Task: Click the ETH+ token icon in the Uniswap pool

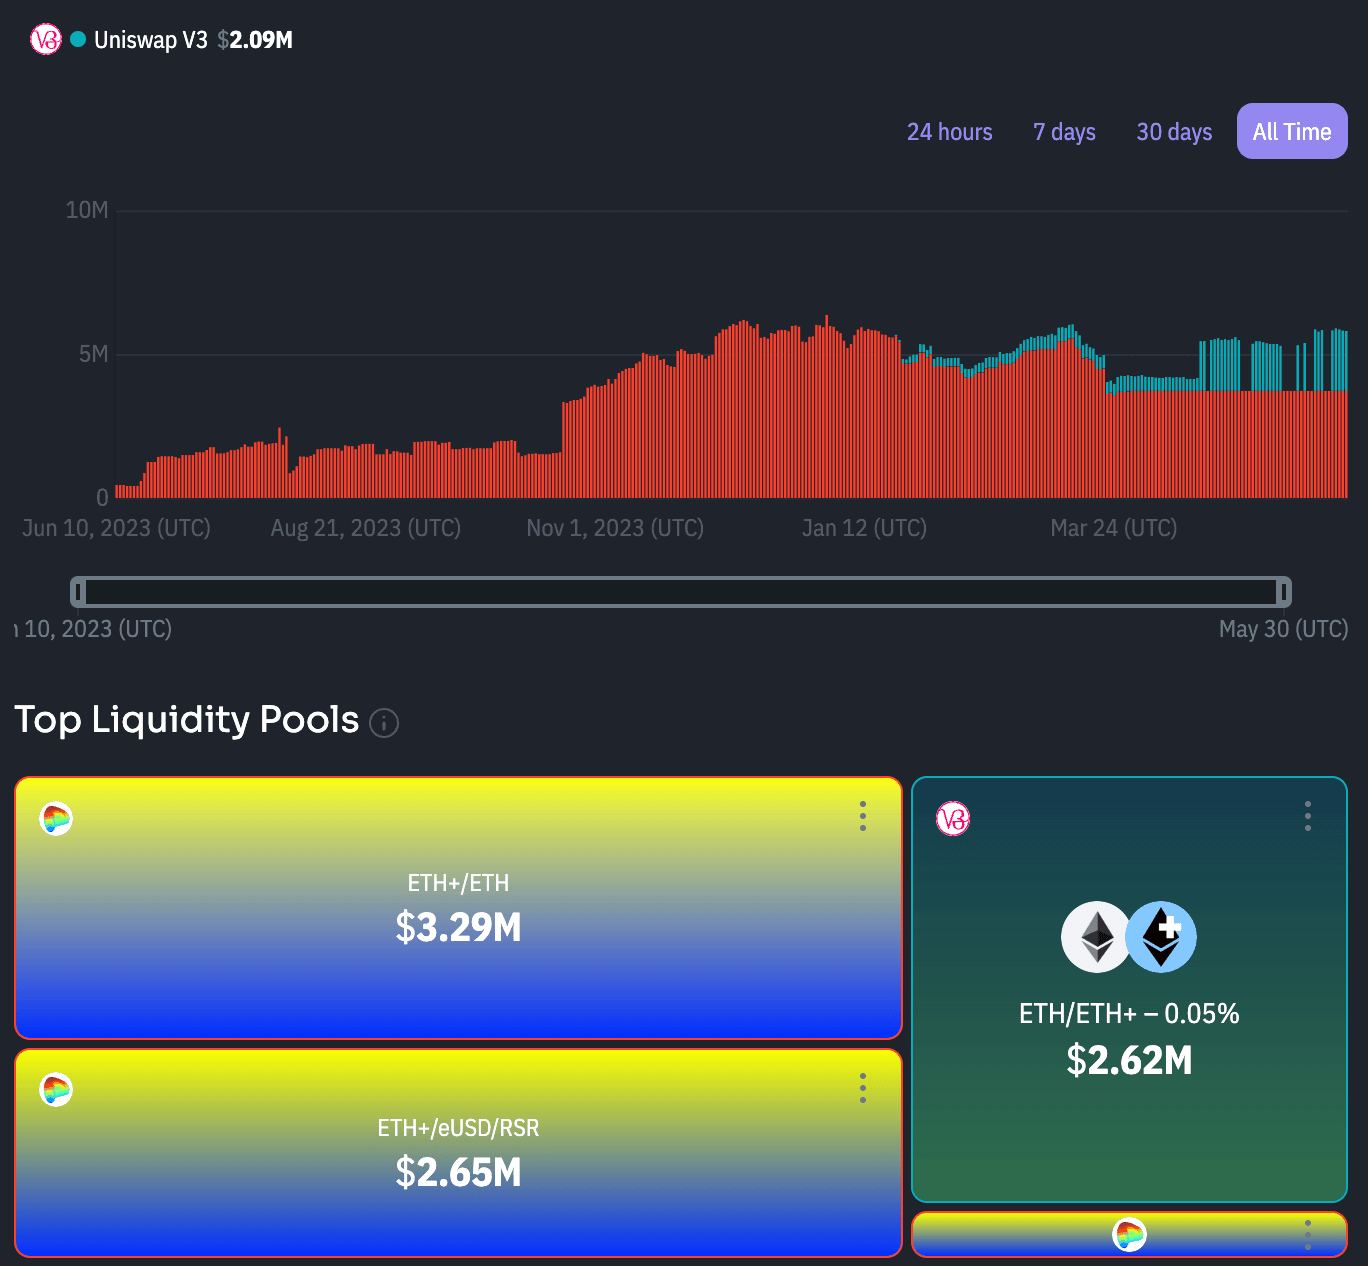Action: coord(1161,937)
